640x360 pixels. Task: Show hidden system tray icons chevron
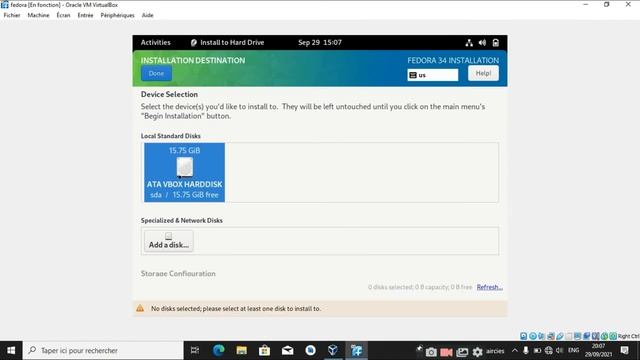click(515, 351)
